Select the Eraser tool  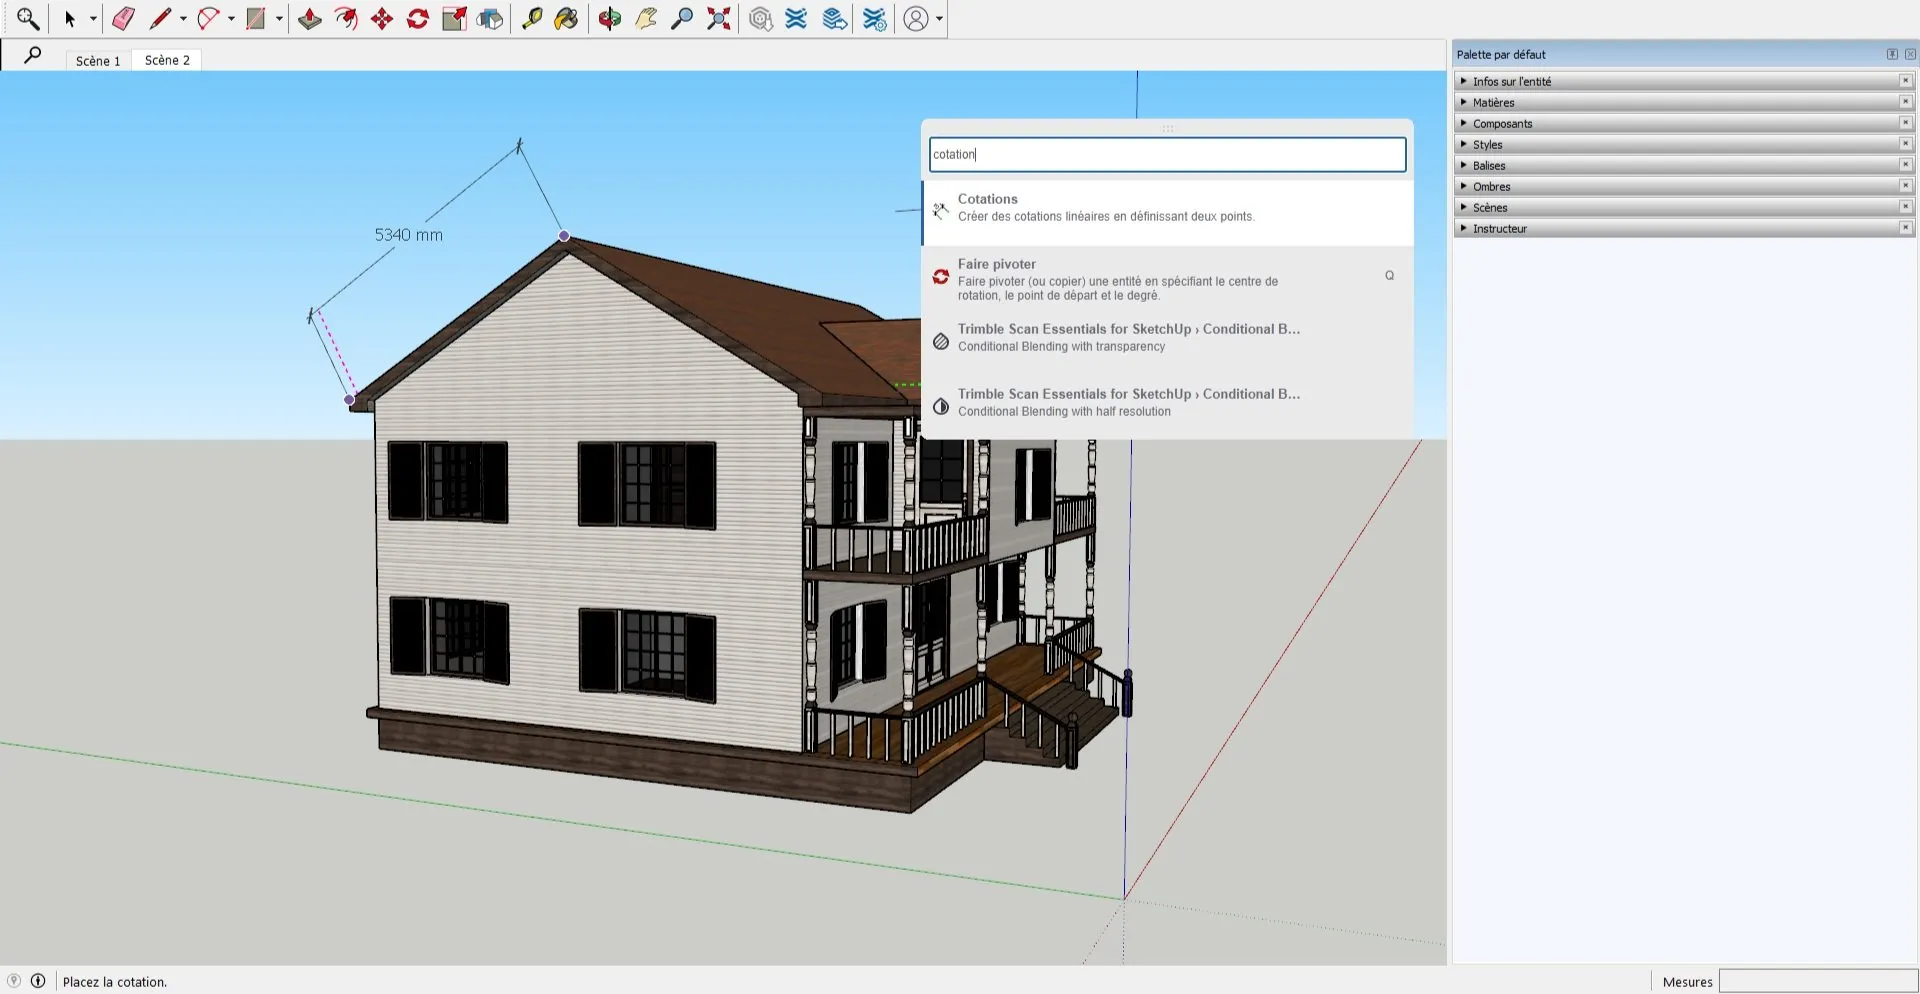(x=123, y=18)
